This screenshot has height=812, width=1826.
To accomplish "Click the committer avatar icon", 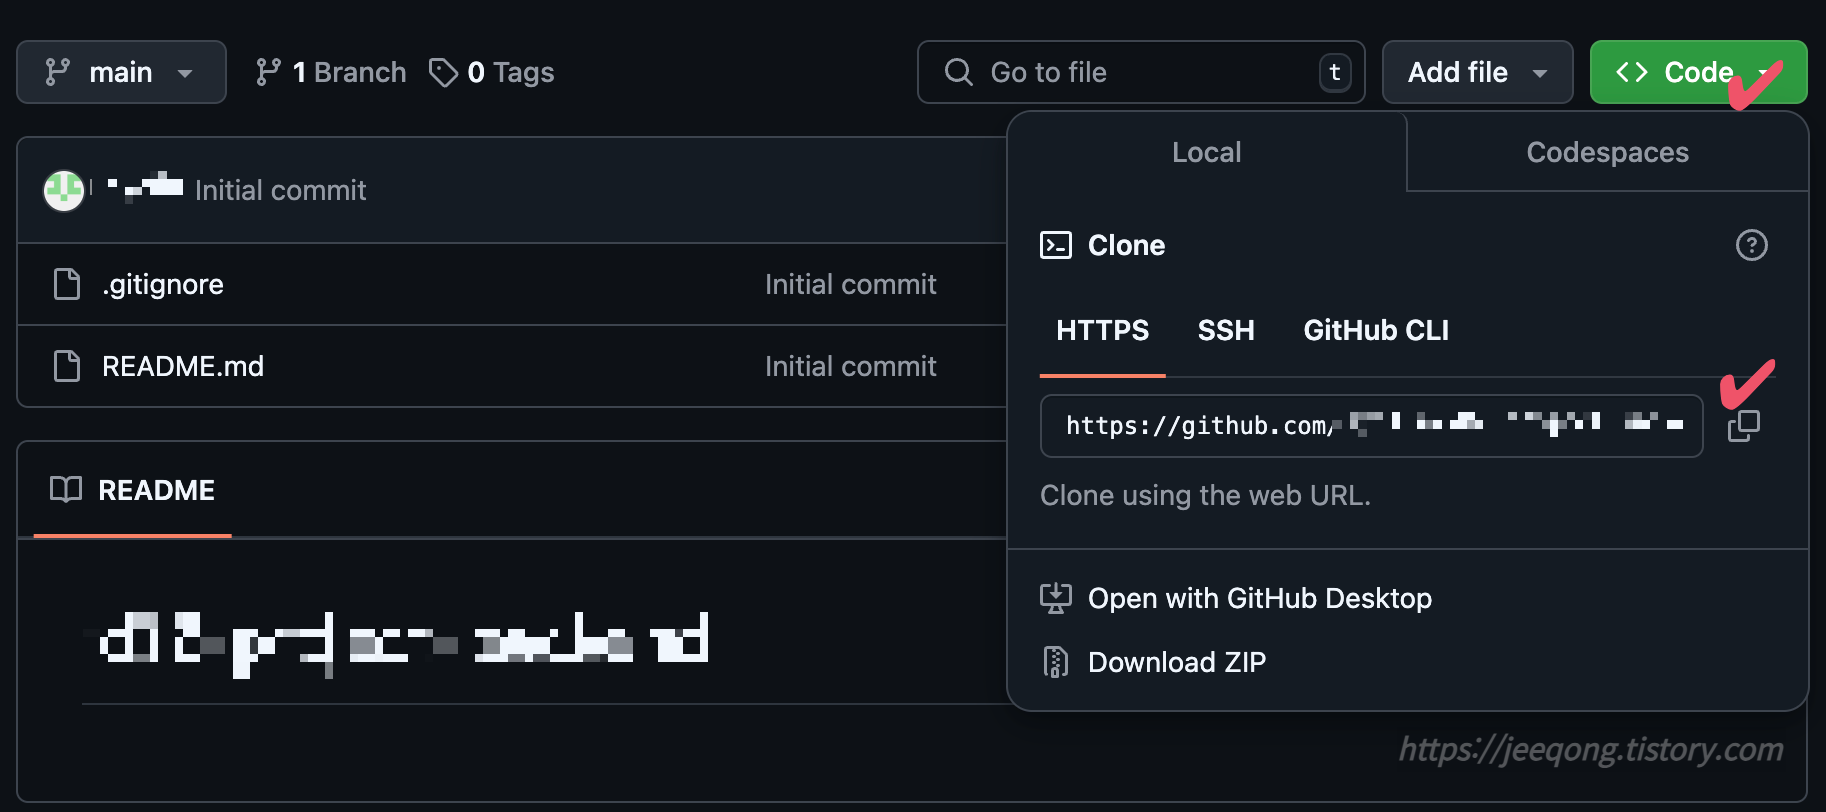I will pyautogui.click(x=64, y=190).
